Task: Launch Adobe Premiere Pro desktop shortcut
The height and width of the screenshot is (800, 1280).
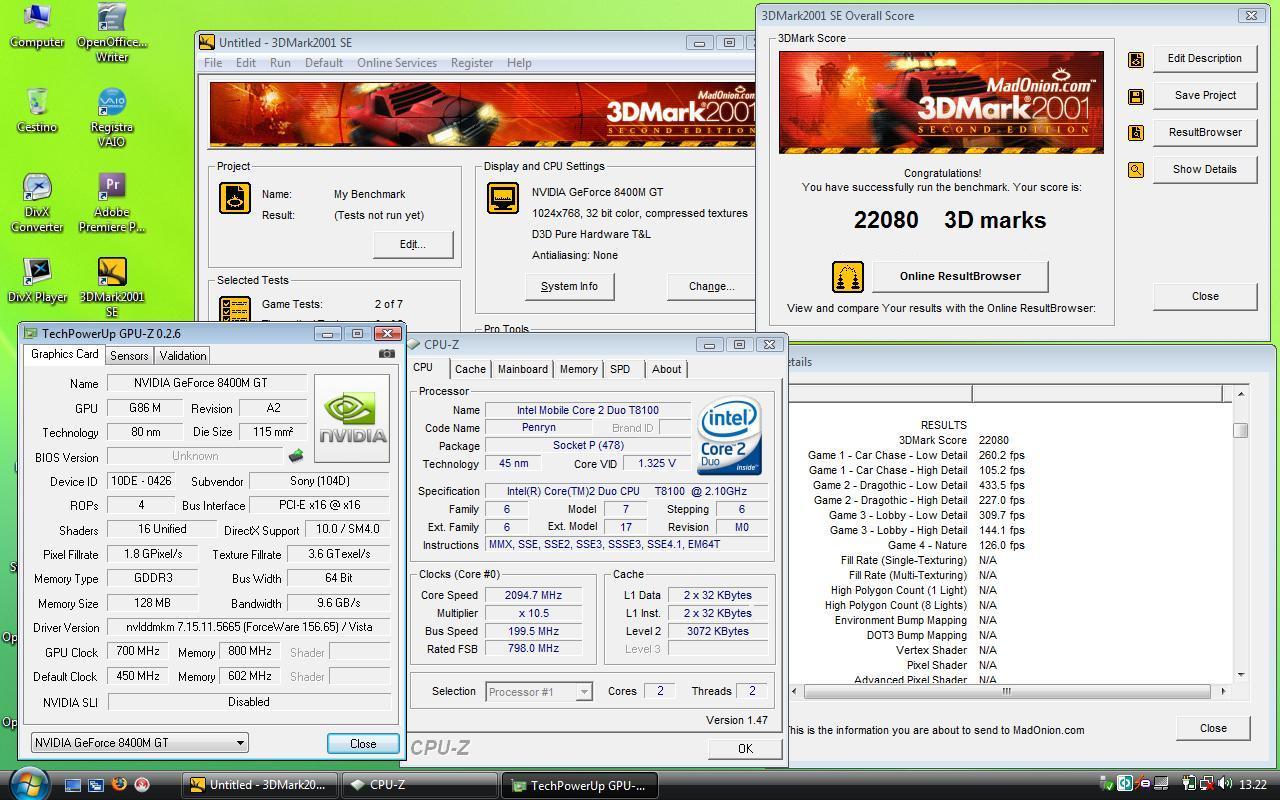Action: pyautogui.click(x=111, y=203)
